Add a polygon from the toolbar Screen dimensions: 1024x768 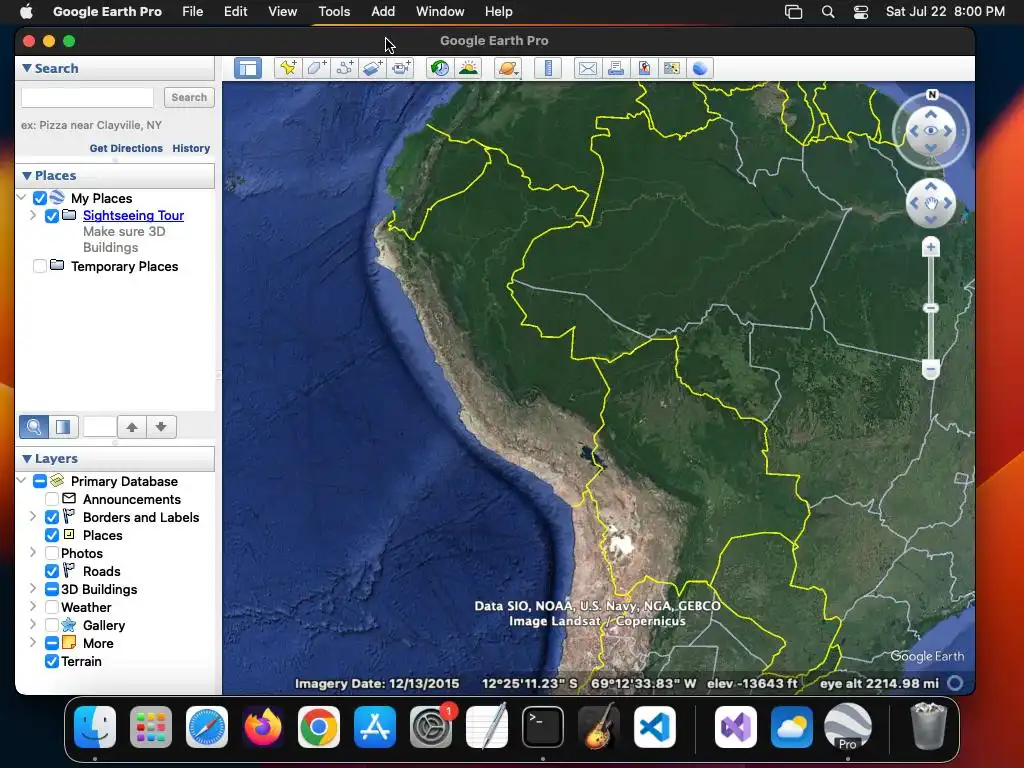click(316, 68)
